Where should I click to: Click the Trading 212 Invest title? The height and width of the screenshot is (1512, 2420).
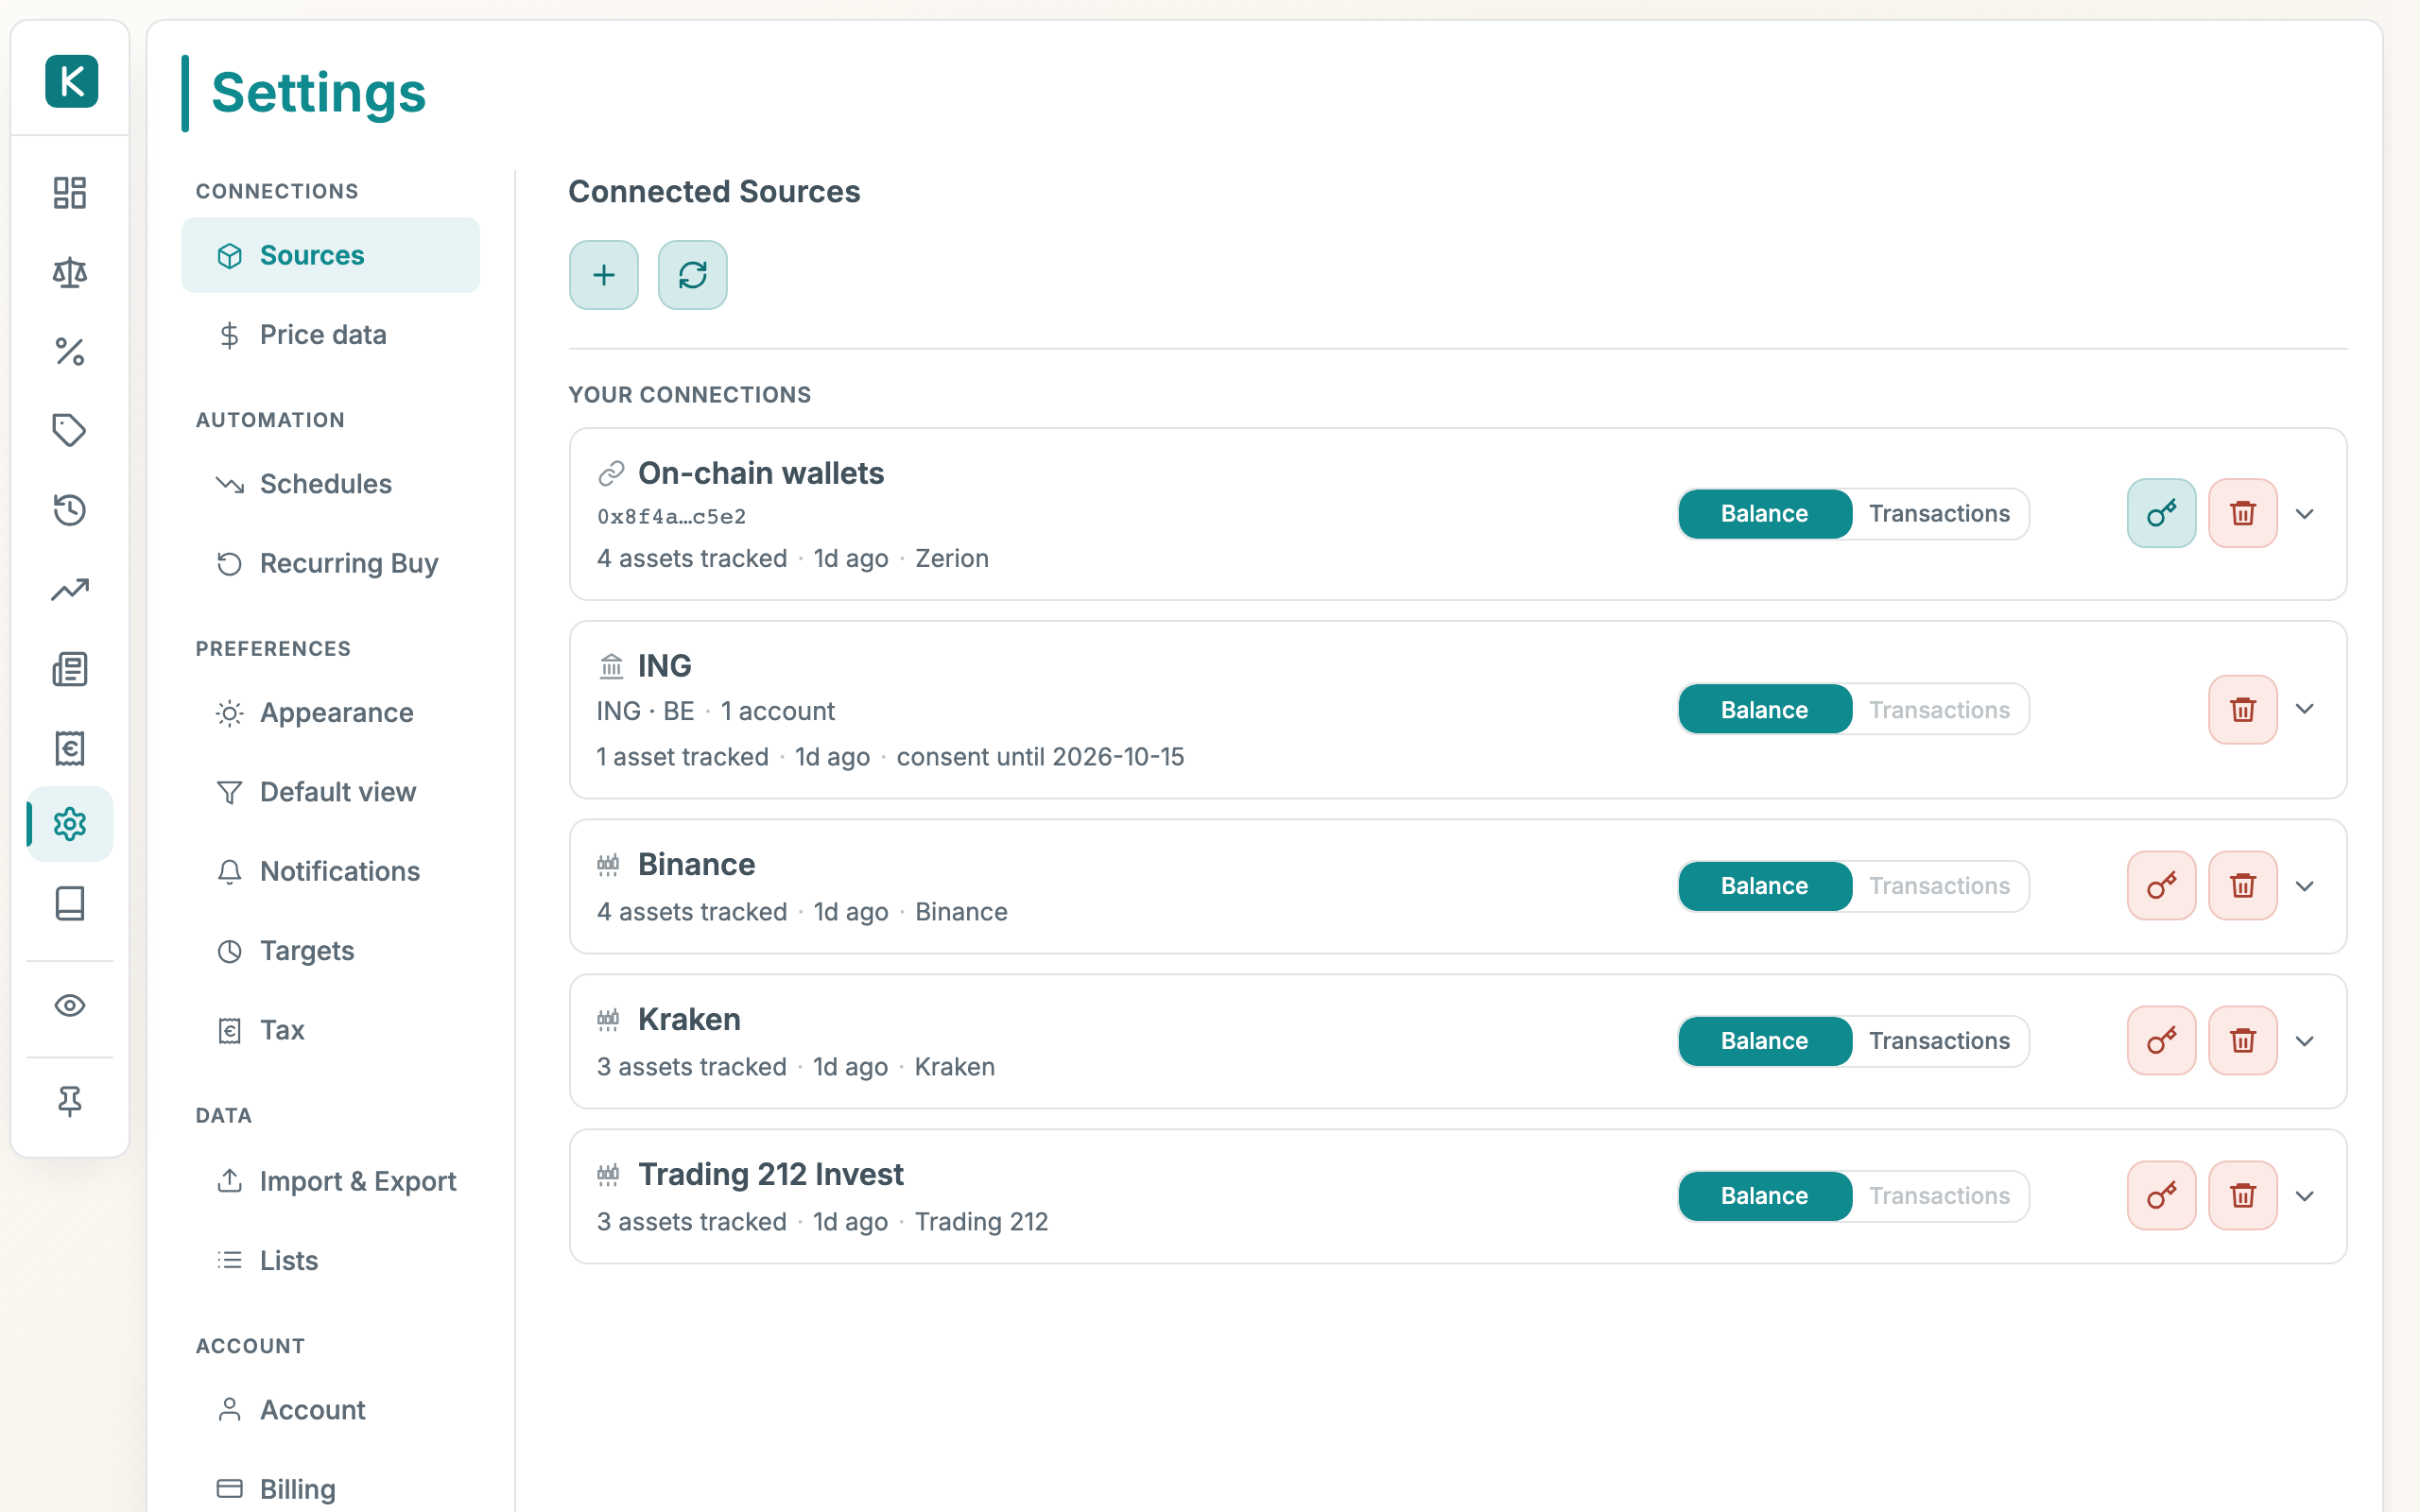click(x=771, y=1174)
